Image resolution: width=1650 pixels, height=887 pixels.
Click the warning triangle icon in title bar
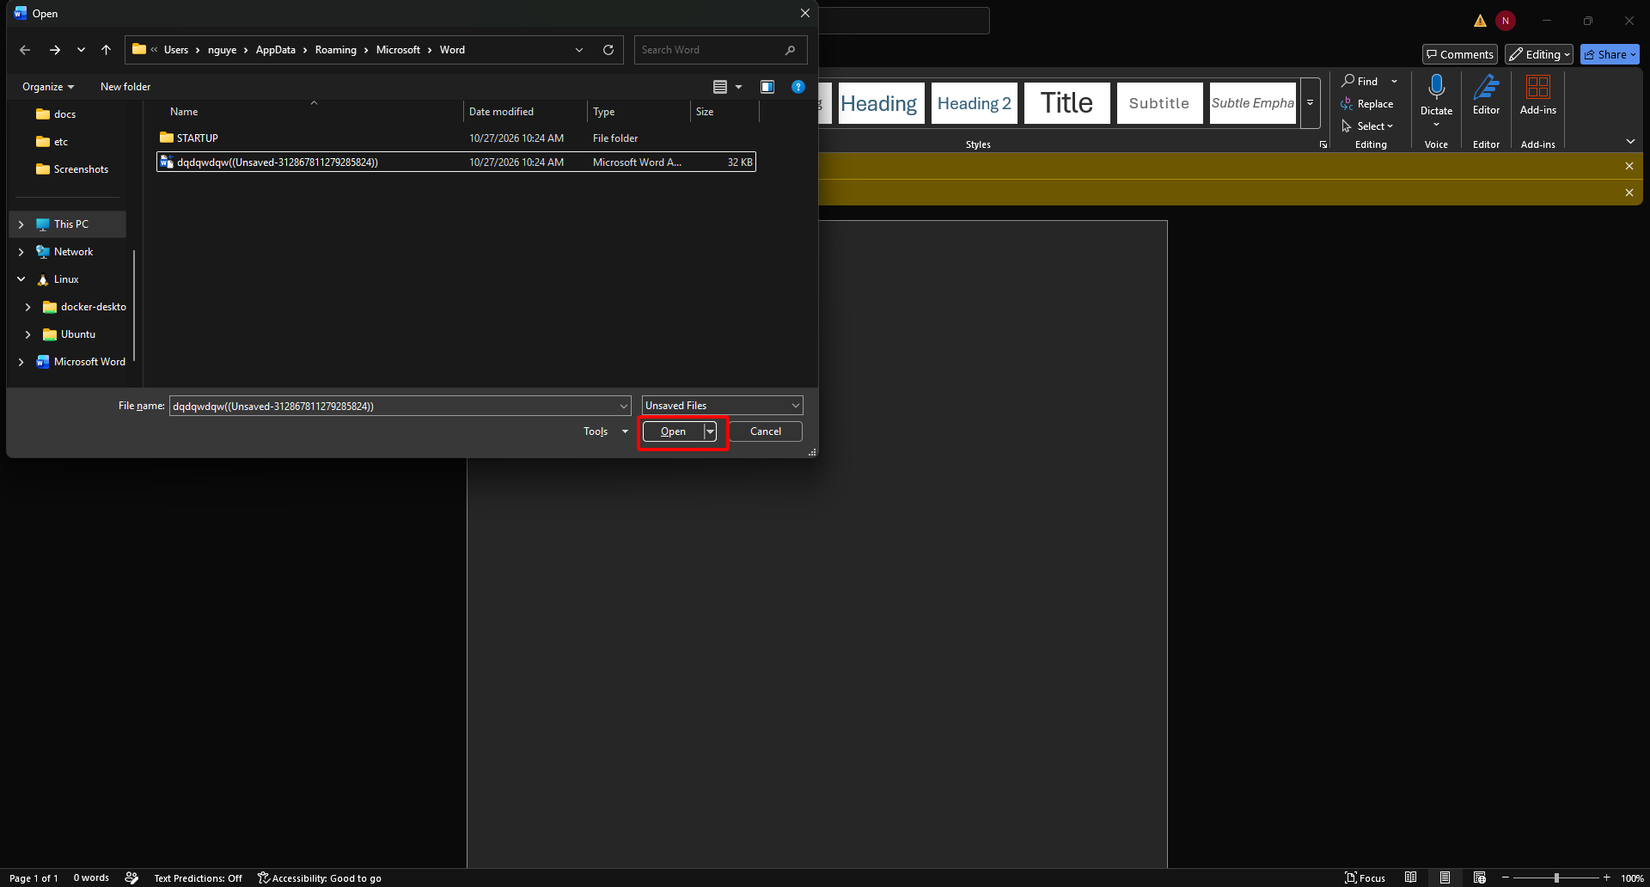[1480, 21]
